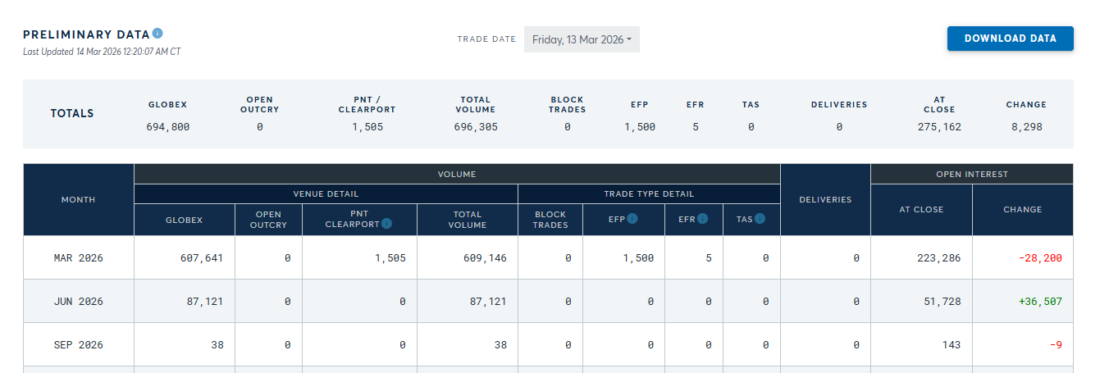
Task: Click the info icon beside Preliminary Data
Action: (x=158, y=33)
